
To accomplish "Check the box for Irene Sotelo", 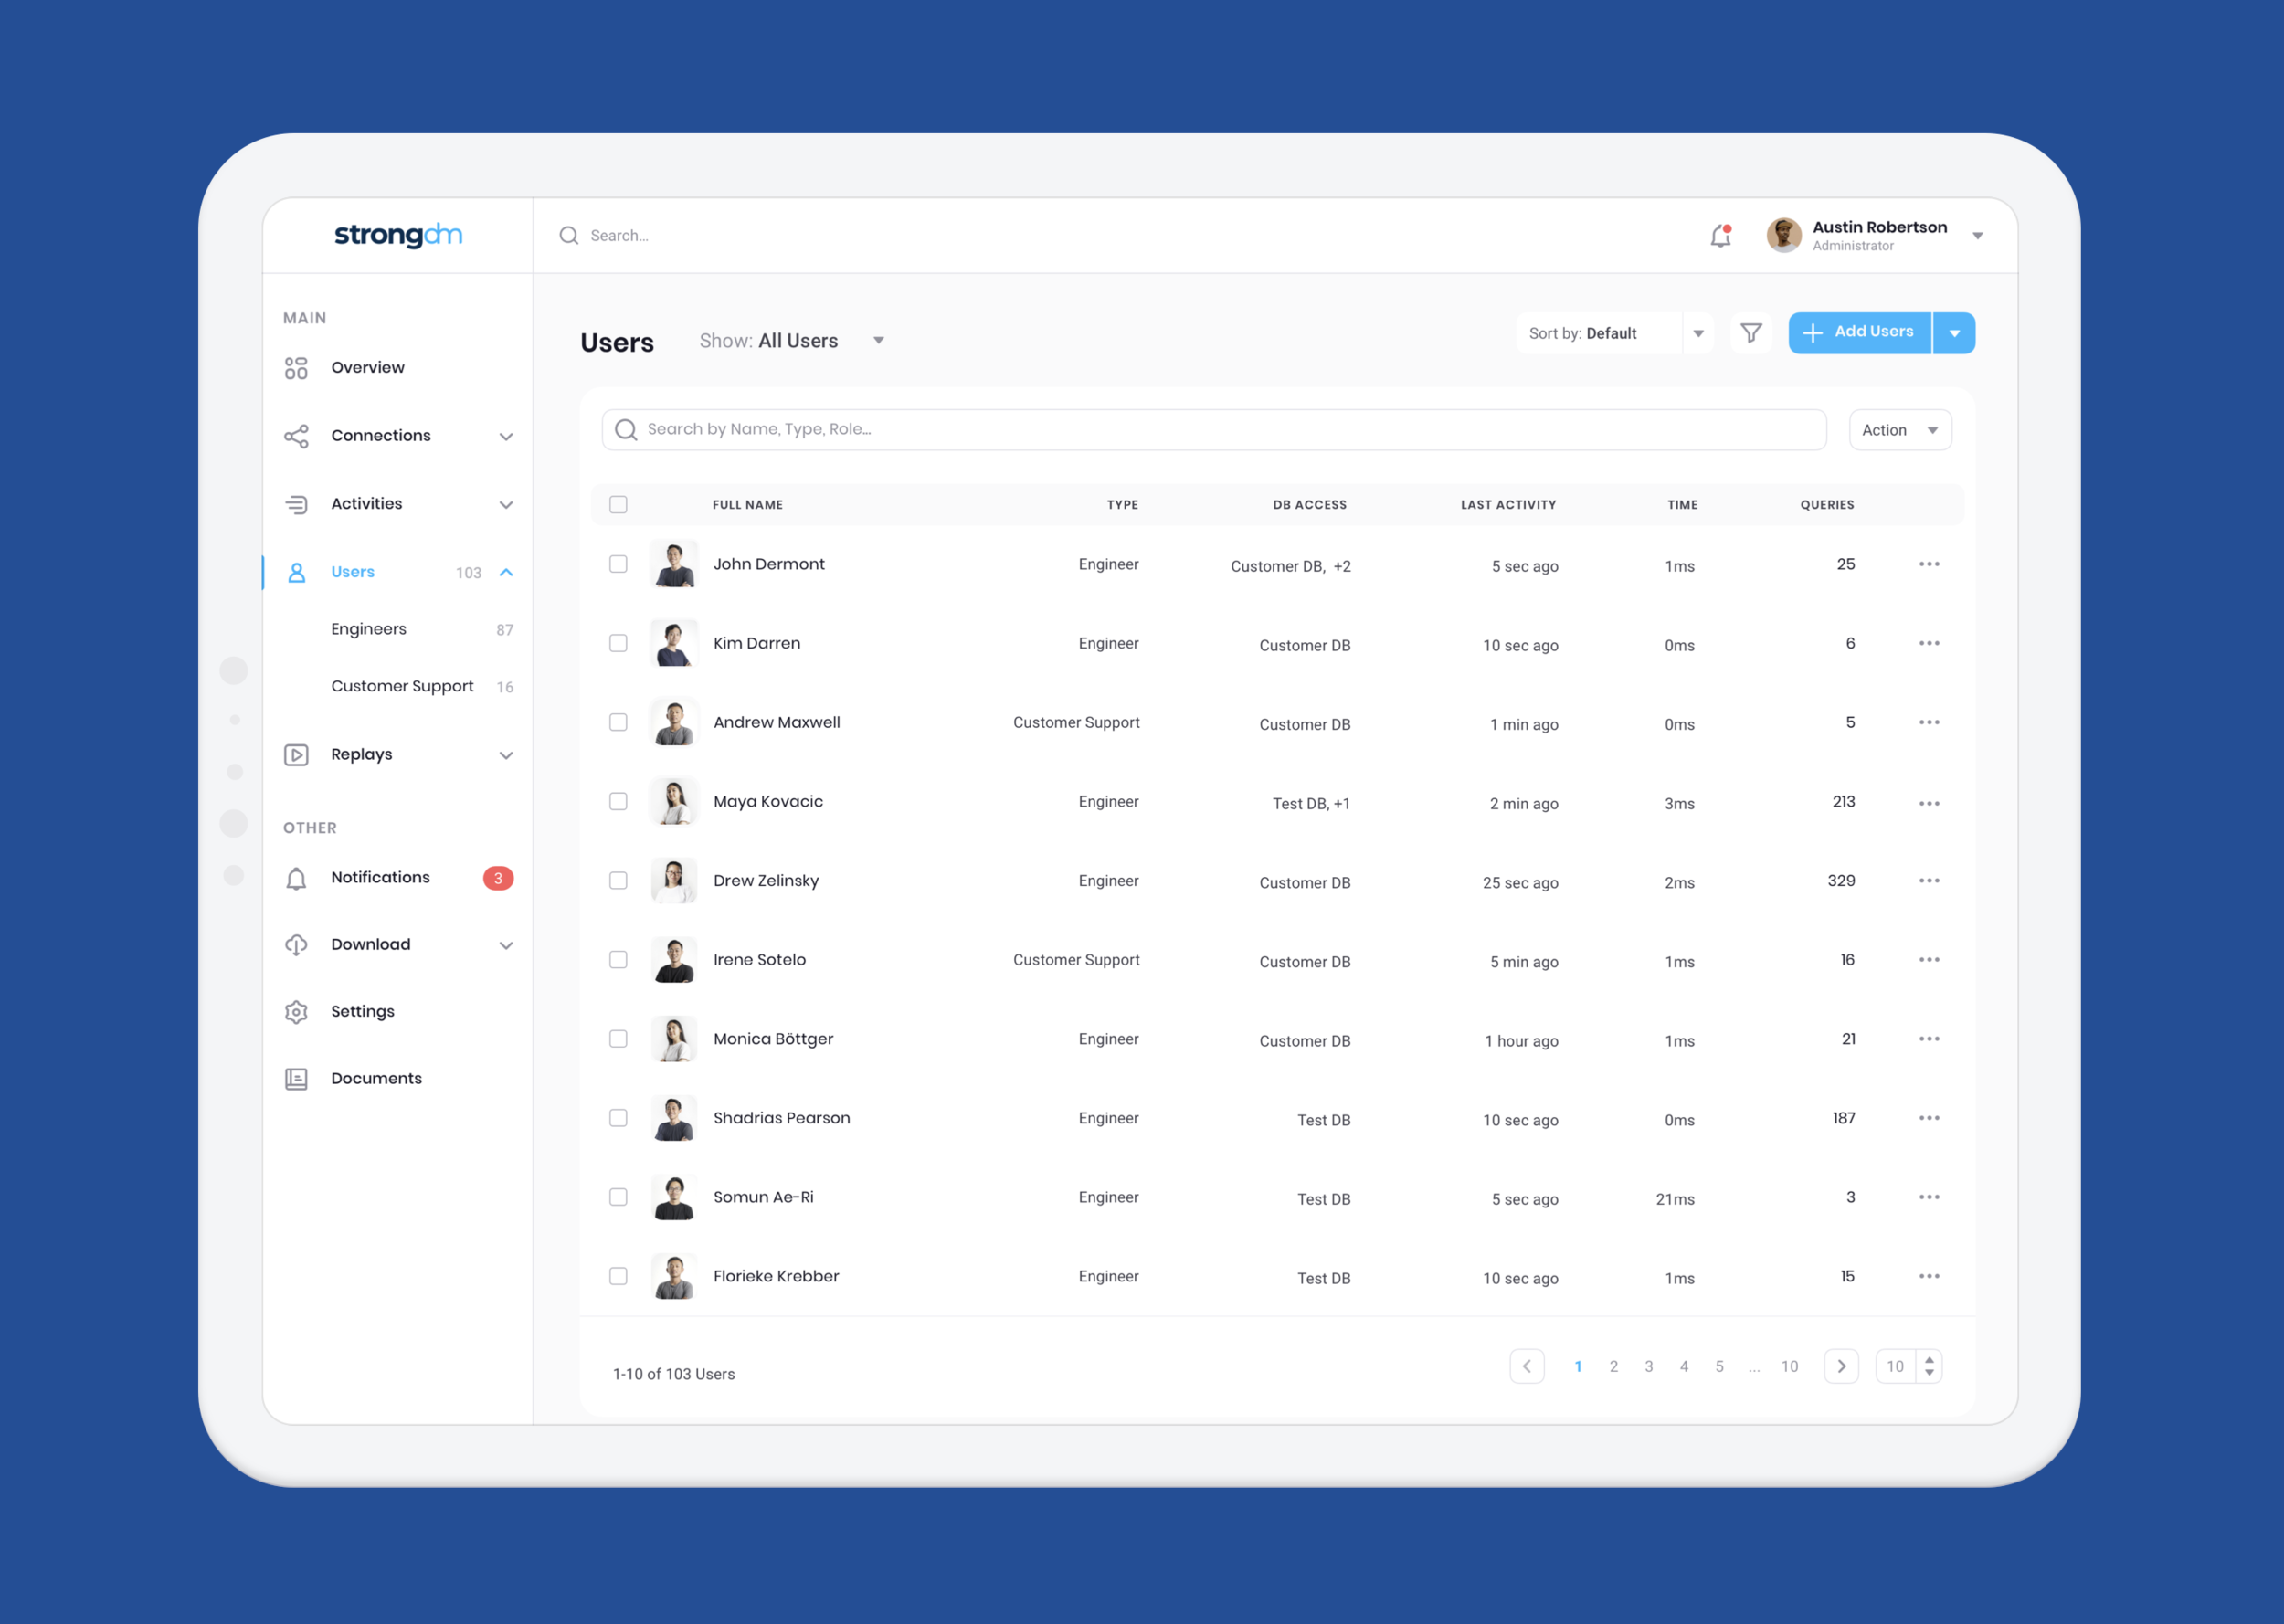I will coord(618,959).
